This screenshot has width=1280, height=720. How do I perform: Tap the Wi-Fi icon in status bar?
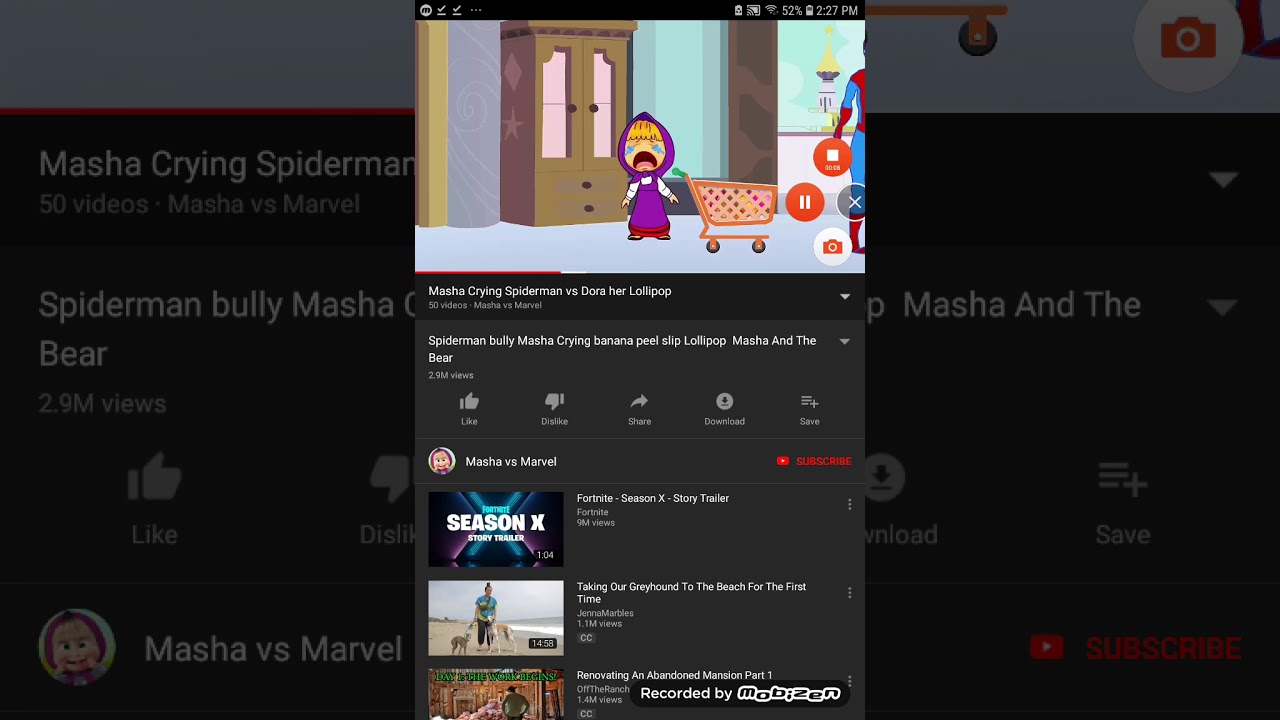[x=771, y=10]
